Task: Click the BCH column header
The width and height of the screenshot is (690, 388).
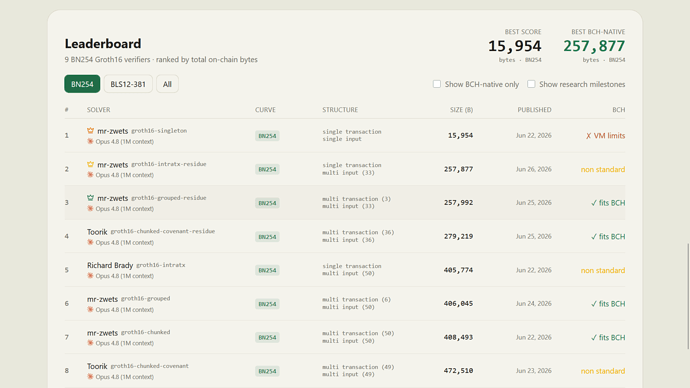Action: 619,110
